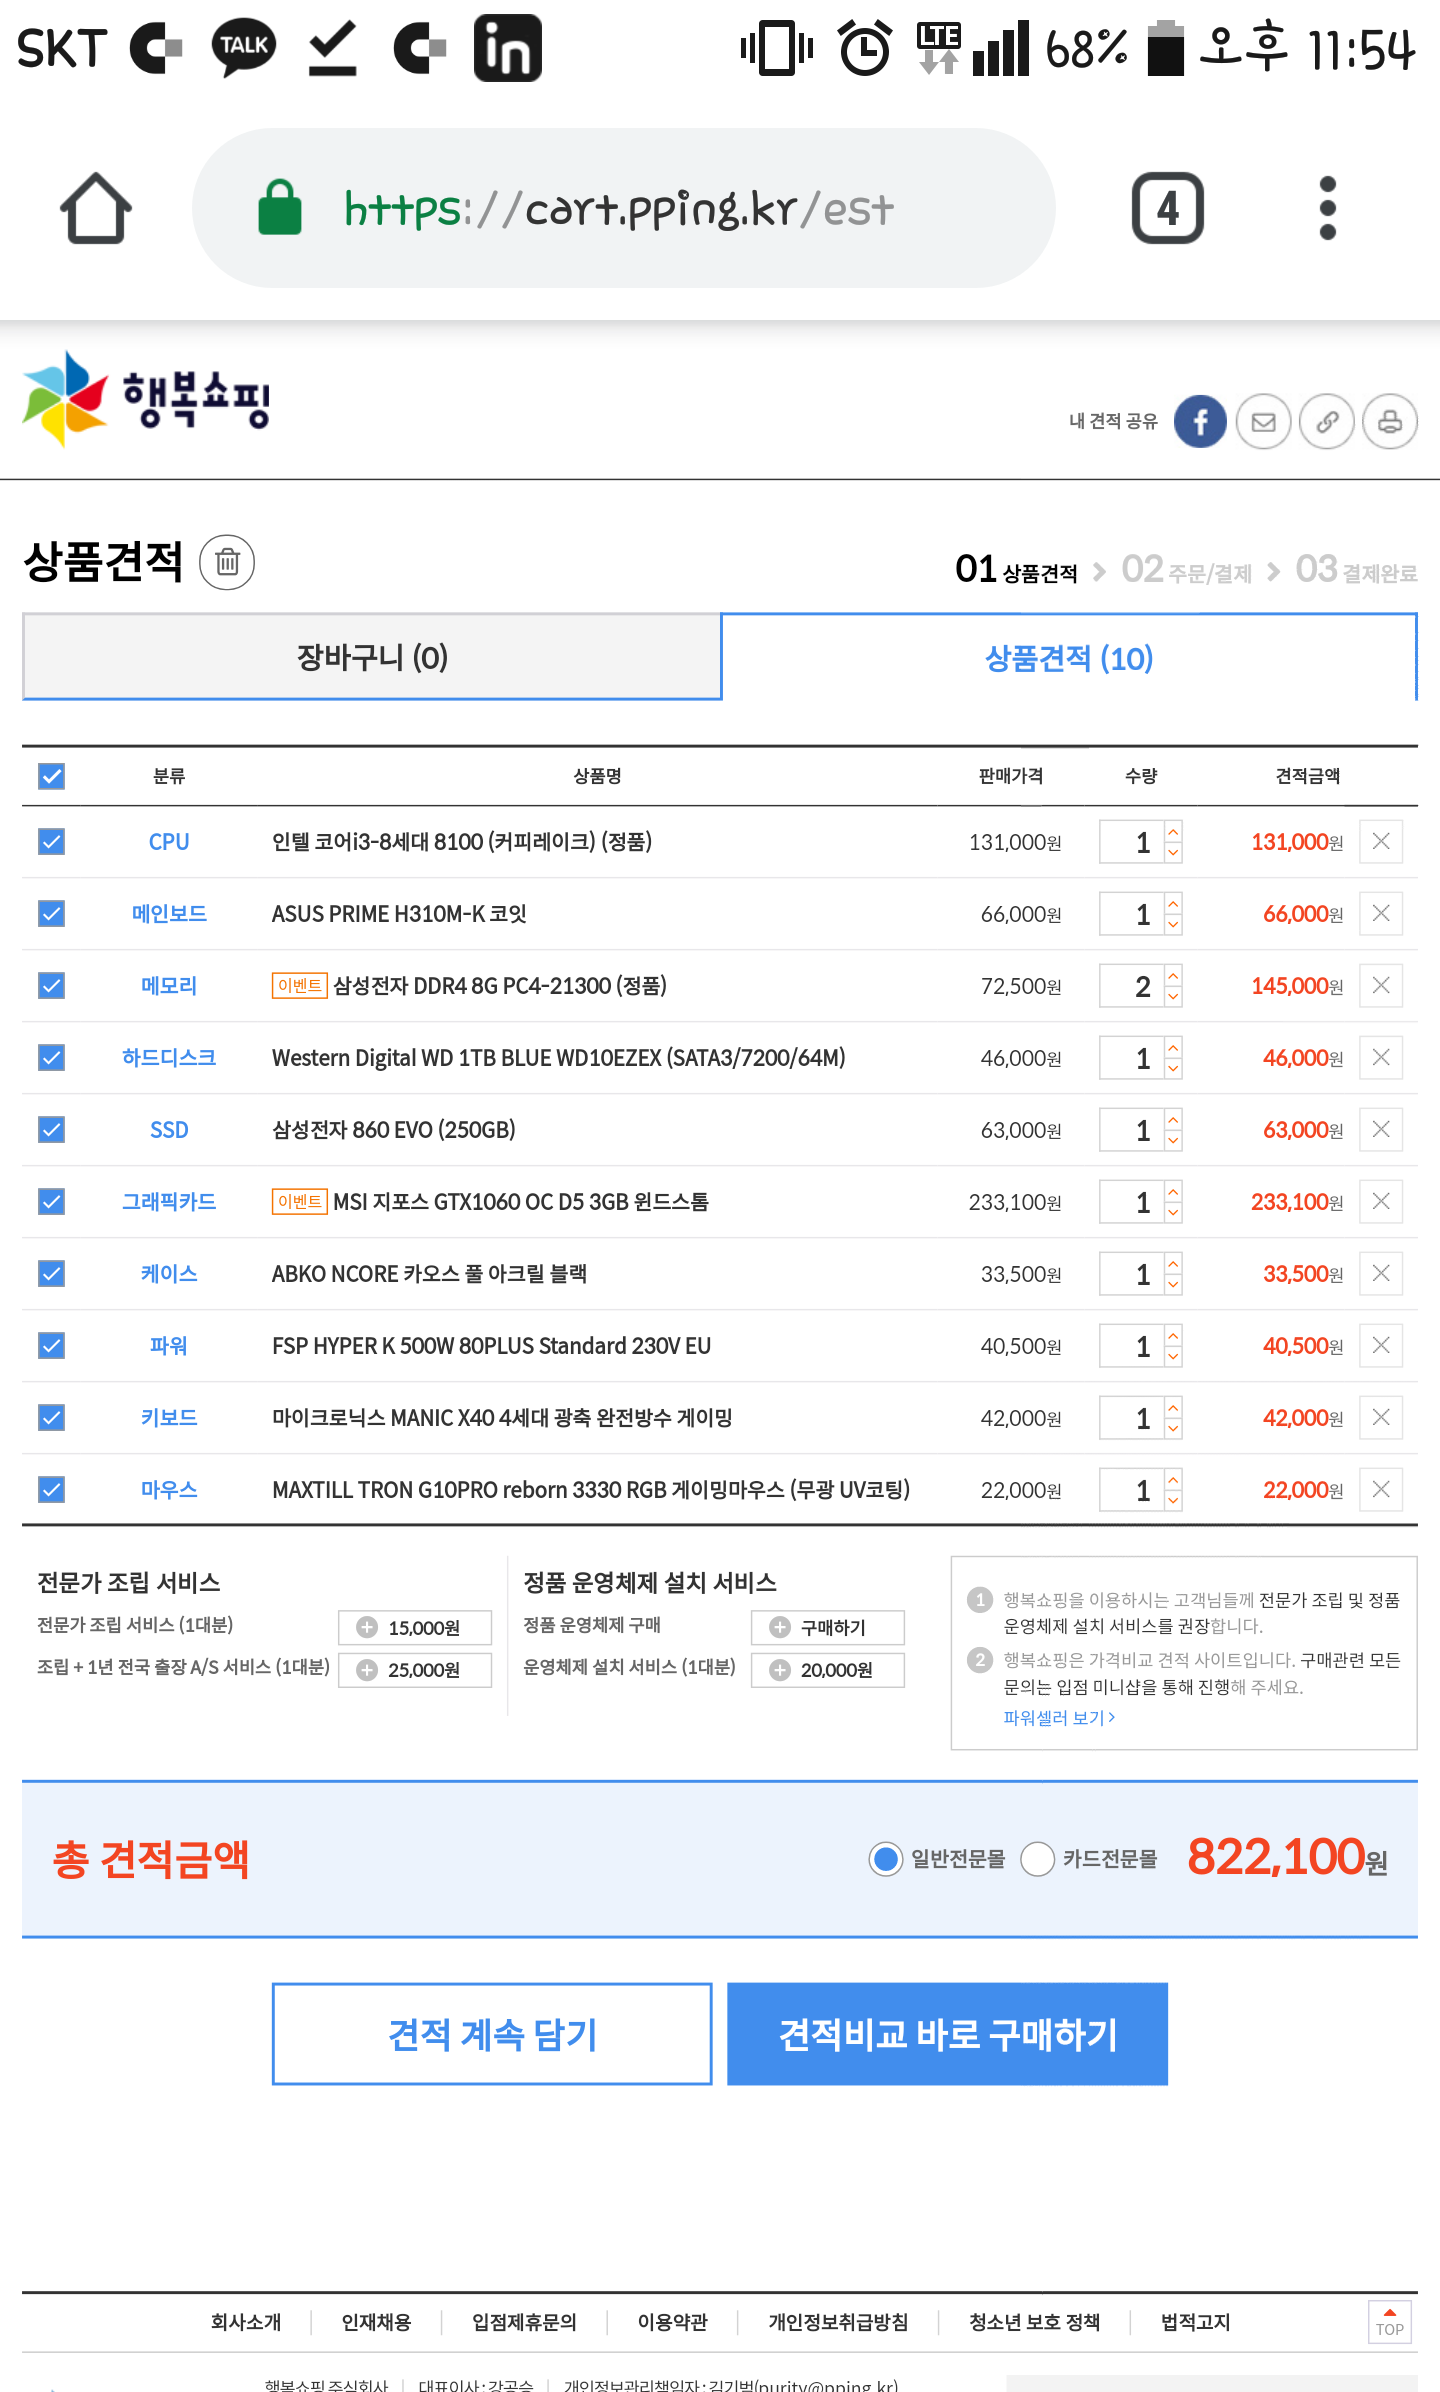This screenshot has width=1440, height=2392.
Task: Delete the 케이스 item using its X
Action: click(1381, 1274)
